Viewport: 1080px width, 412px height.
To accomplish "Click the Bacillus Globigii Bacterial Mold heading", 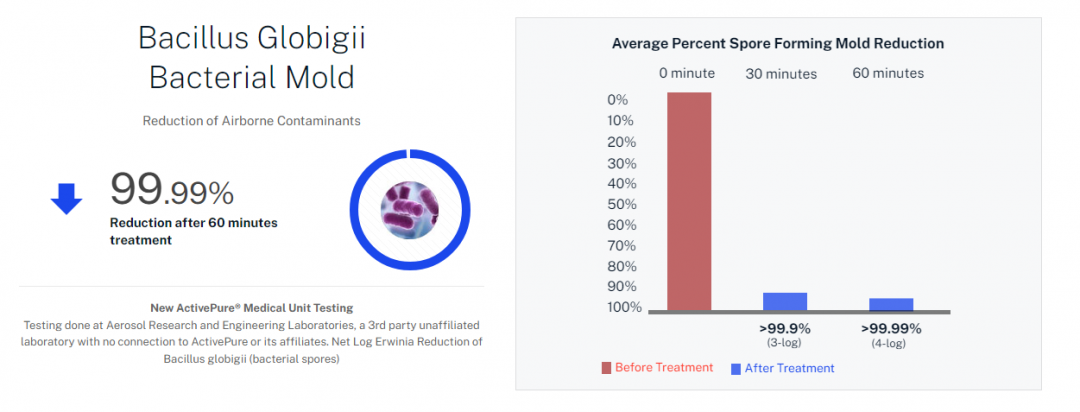I will click(x=251, y=56).
